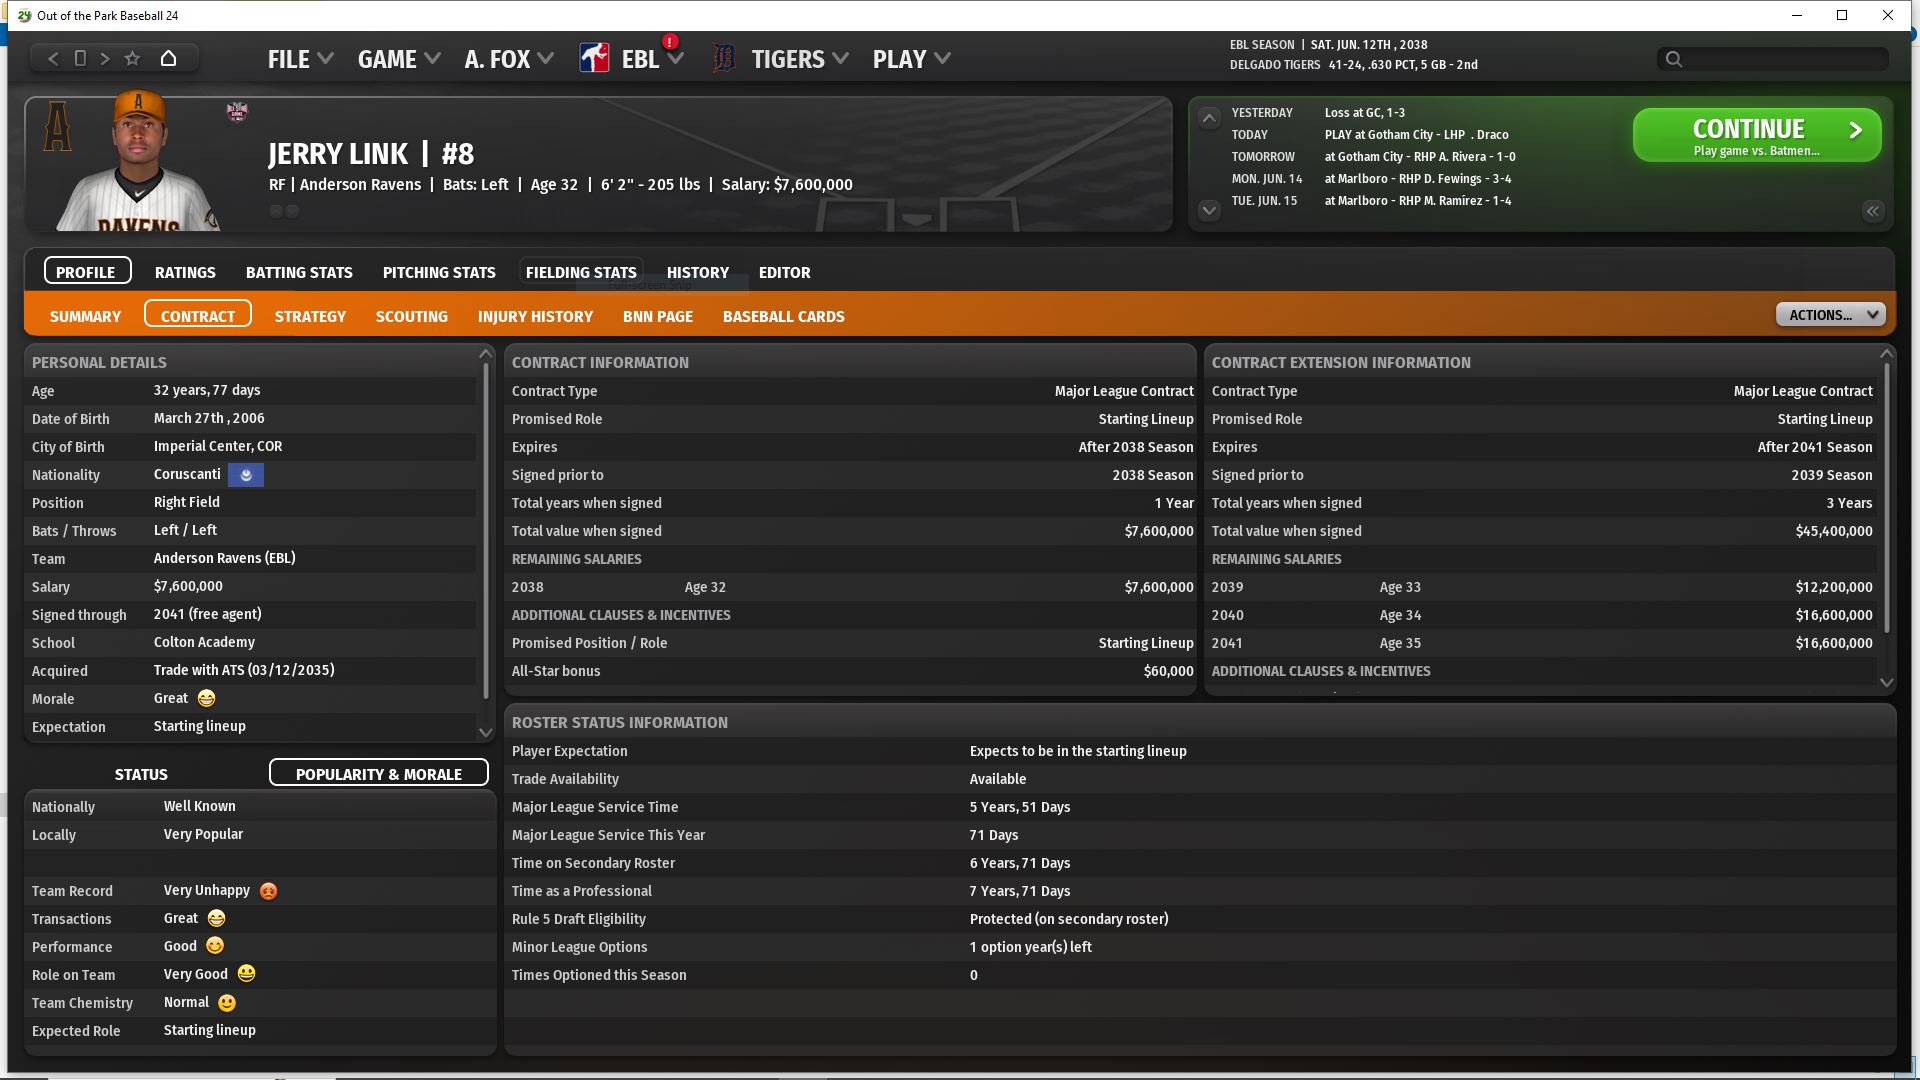Open the Batting Stats tab
The width and height of the screenshot is (1920, 1080).
[x=299, y=272]
